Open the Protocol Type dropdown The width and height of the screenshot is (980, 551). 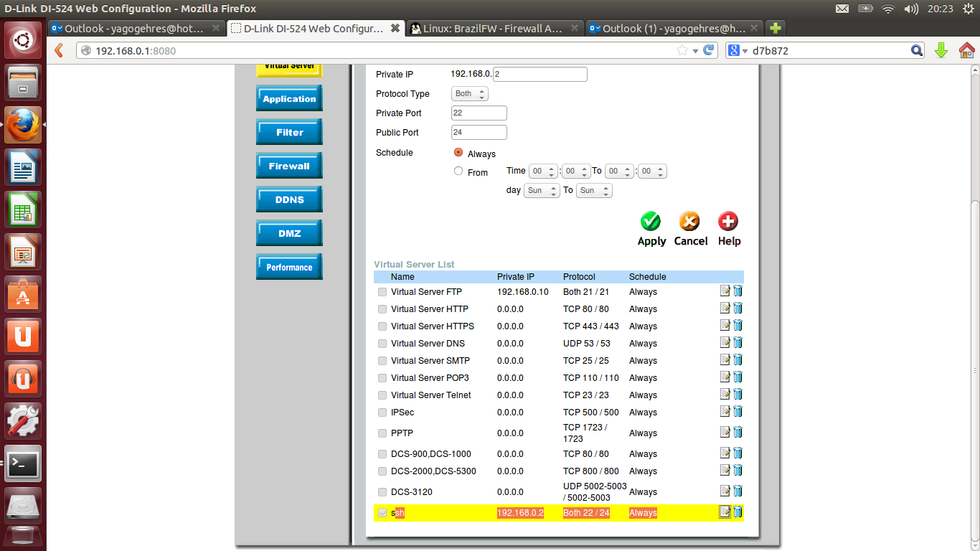tap(469, 94)
